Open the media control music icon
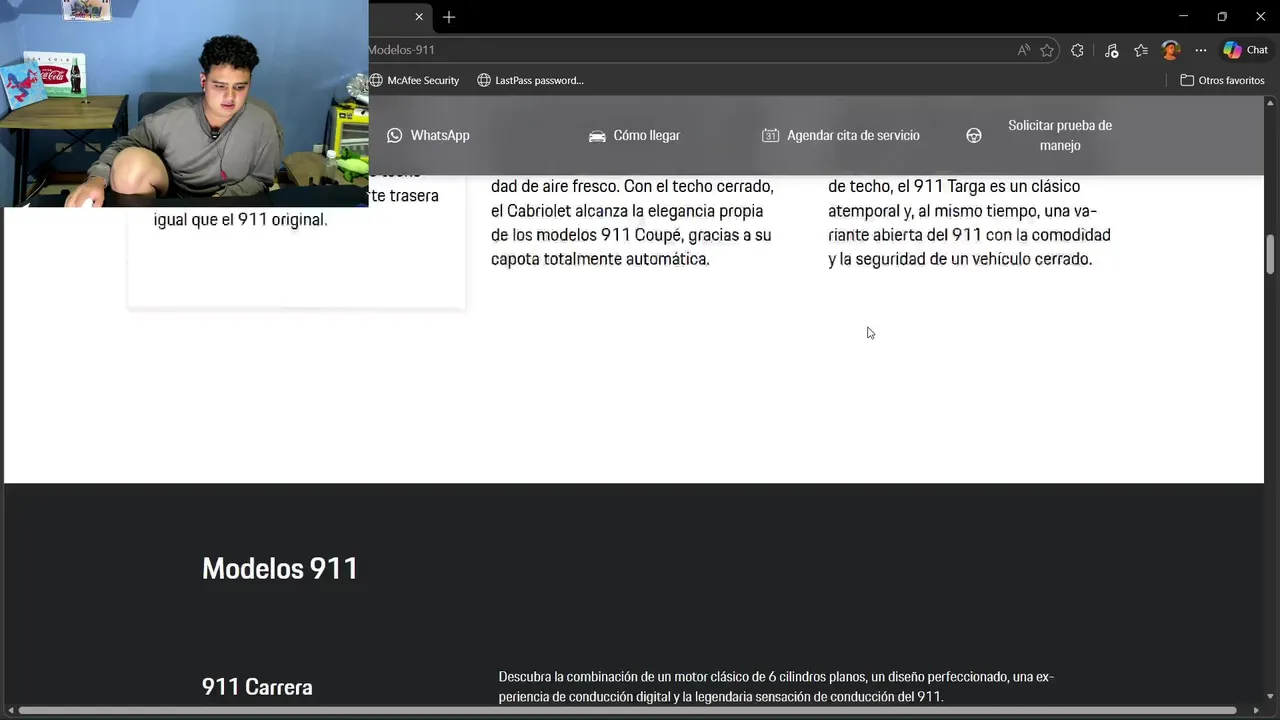This screenshot has height=720, width=1280. click(x=1111, y=50)
